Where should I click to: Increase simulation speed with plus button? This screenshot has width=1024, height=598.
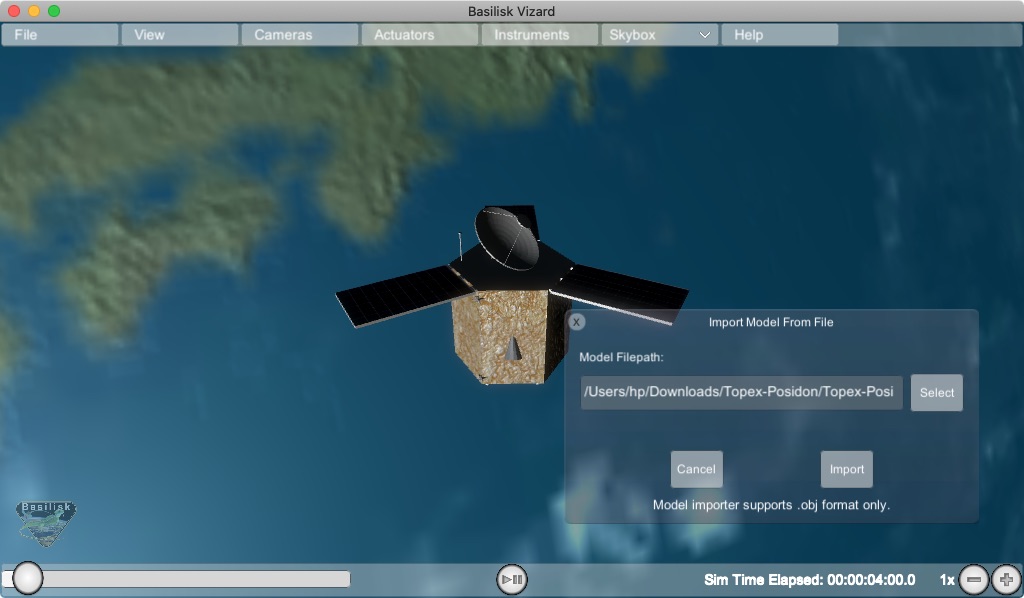point(1006,579)
